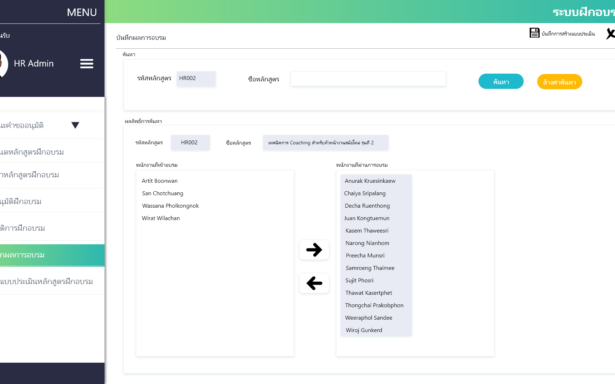Select Chaiya Sripalang in right list

(365, 193)
